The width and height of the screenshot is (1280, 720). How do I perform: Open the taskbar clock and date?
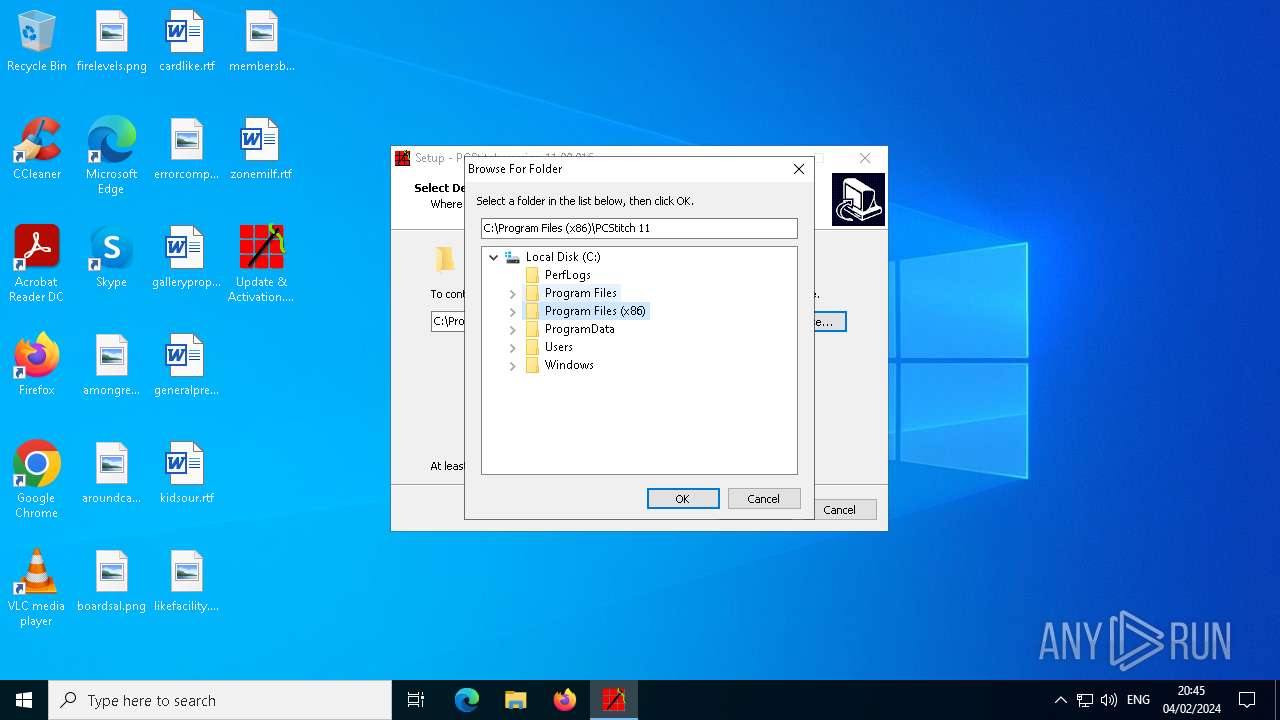point(1191,700)
